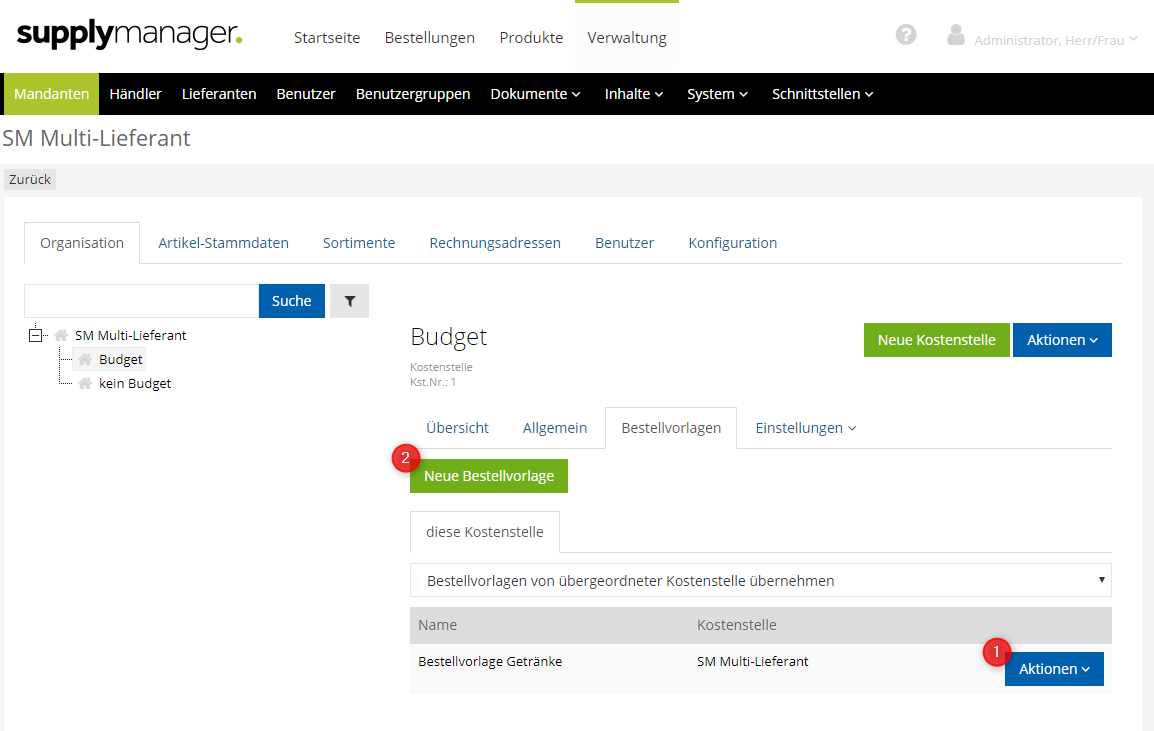Click into the organisation search field

pos(141,301)
